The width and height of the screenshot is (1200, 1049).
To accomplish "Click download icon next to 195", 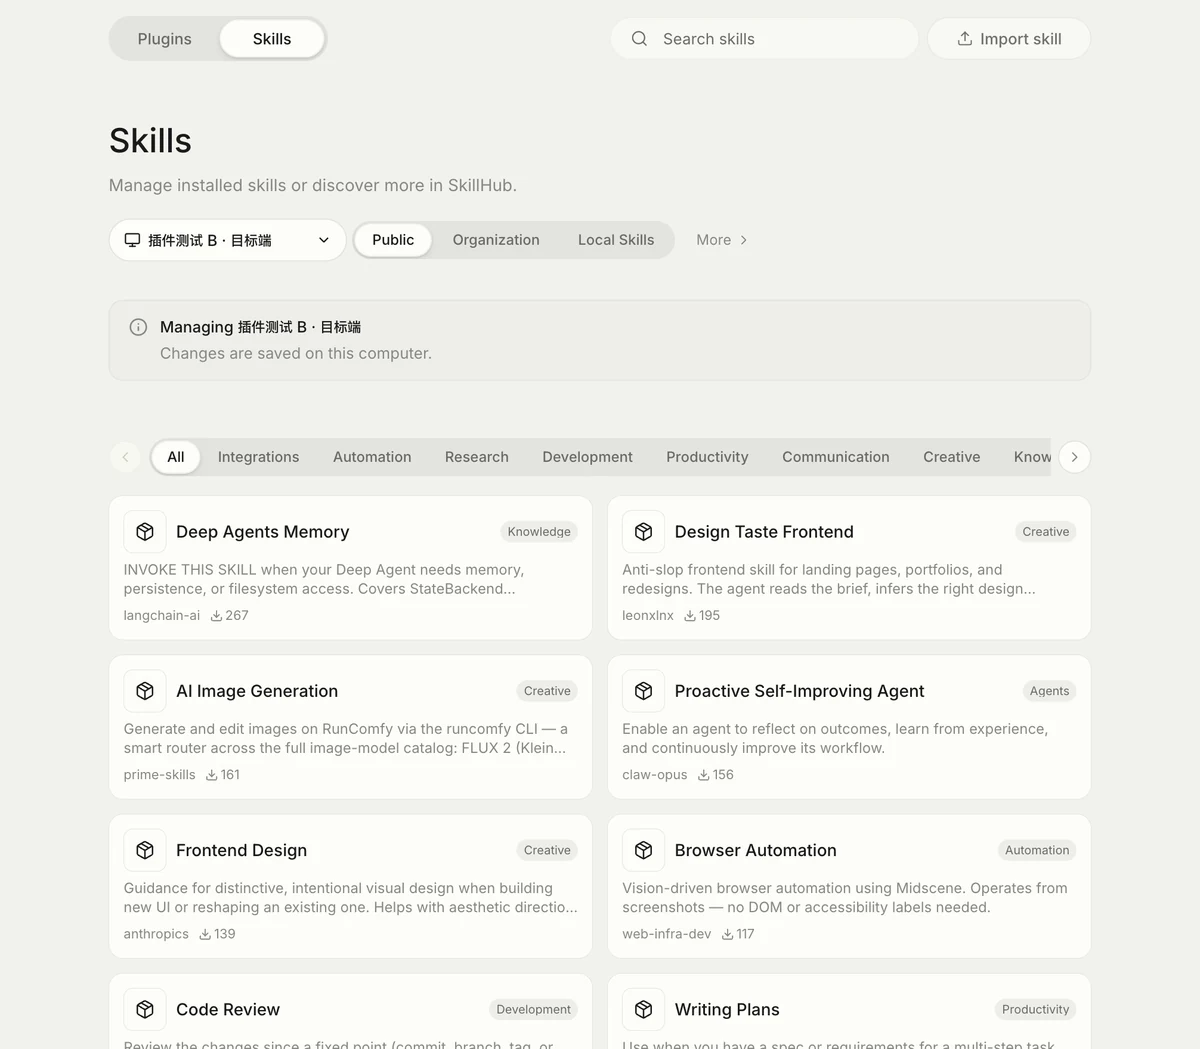I will [690, 616].
